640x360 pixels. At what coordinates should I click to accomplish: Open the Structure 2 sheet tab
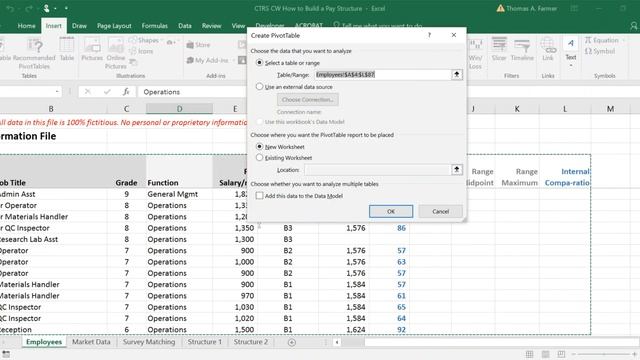(251, 342)
